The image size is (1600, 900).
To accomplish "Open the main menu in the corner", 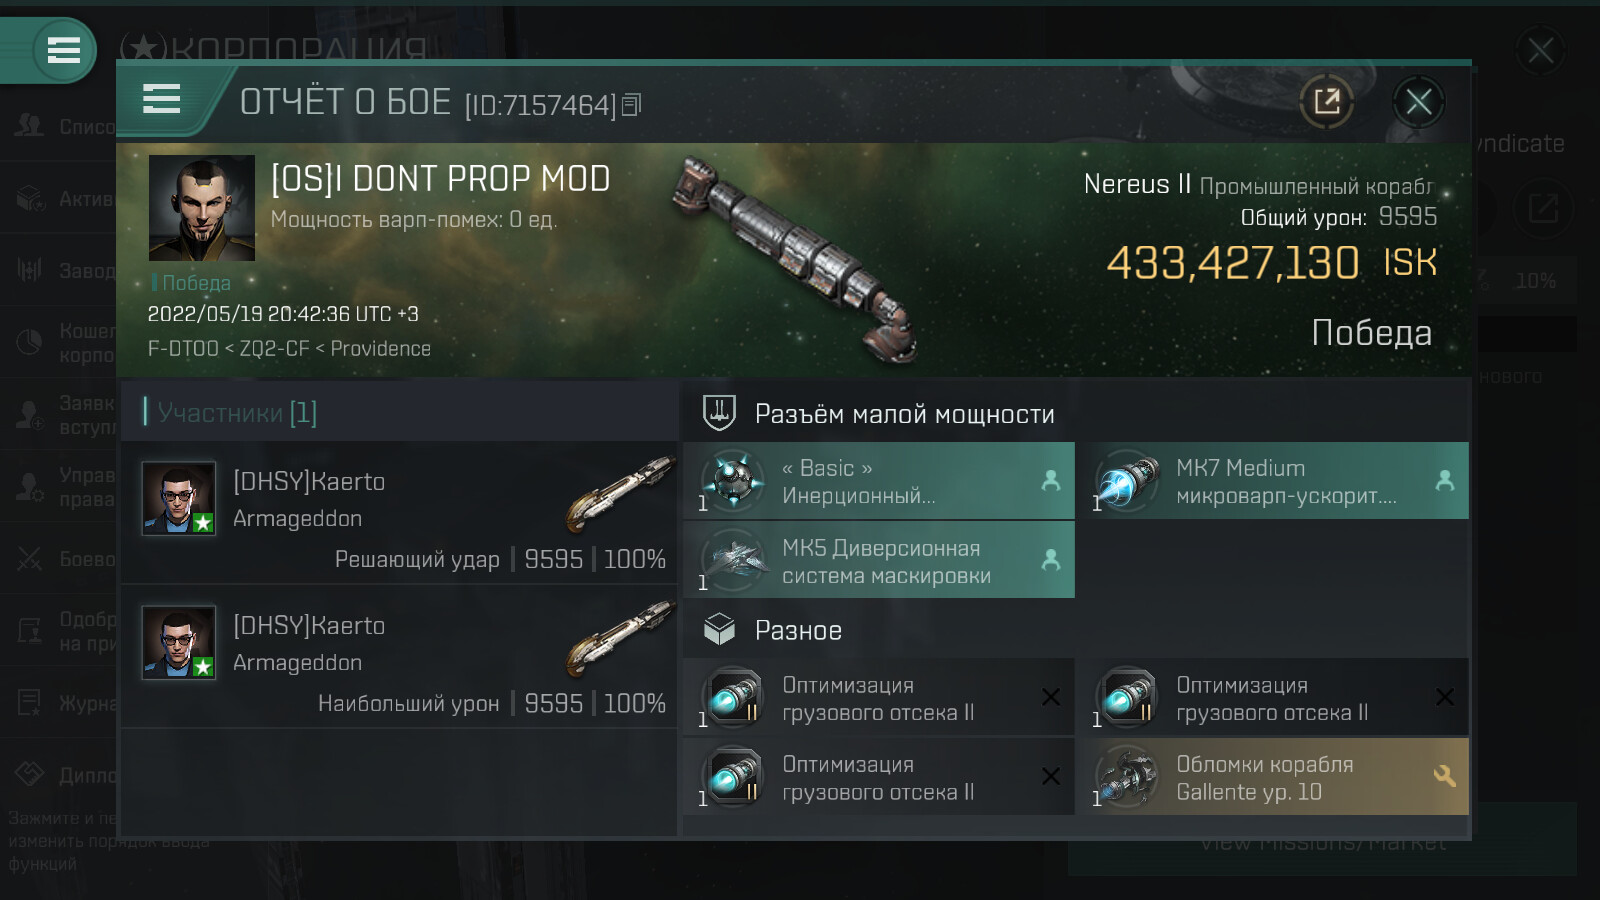I will coord(63,50).
